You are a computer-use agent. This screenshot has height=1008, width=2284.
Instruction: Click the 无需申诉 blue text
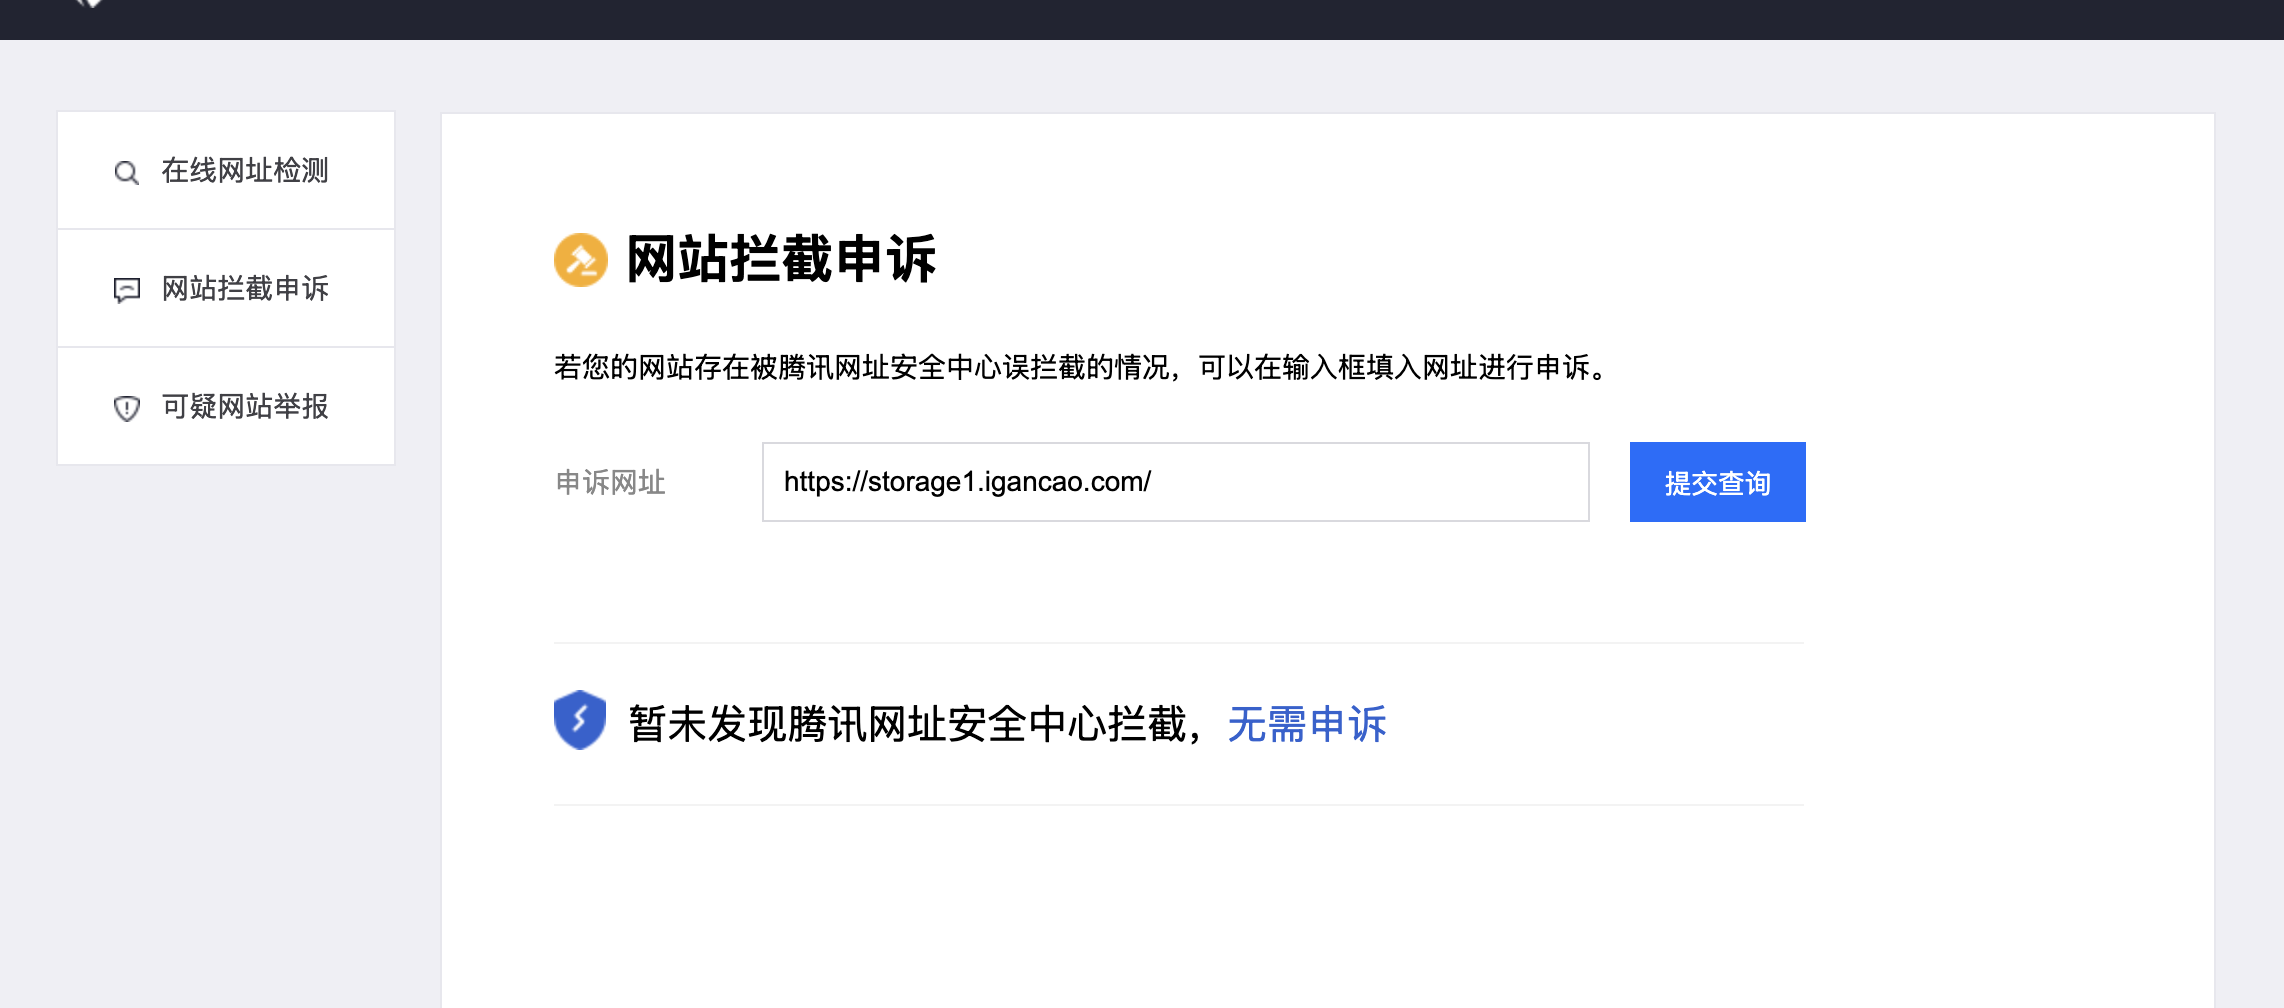pyautogui.click(x=1307, y=724)
